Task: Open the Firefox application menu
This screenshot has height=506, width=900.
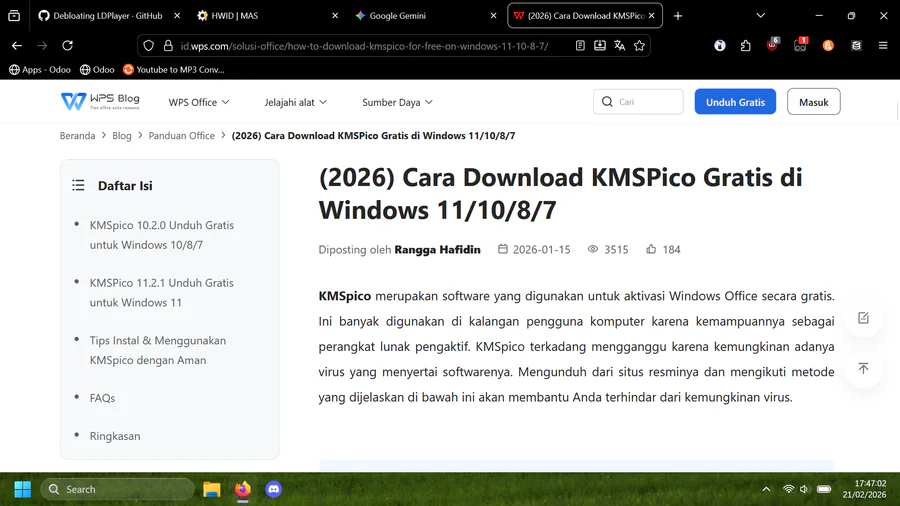Action: tap(883, 45)
